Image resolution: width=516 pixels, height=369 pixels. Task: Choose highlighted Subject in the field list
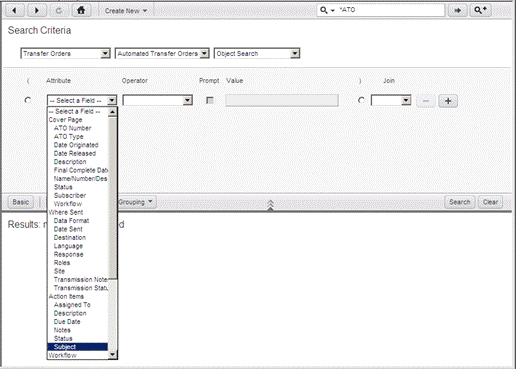point(78,347)
